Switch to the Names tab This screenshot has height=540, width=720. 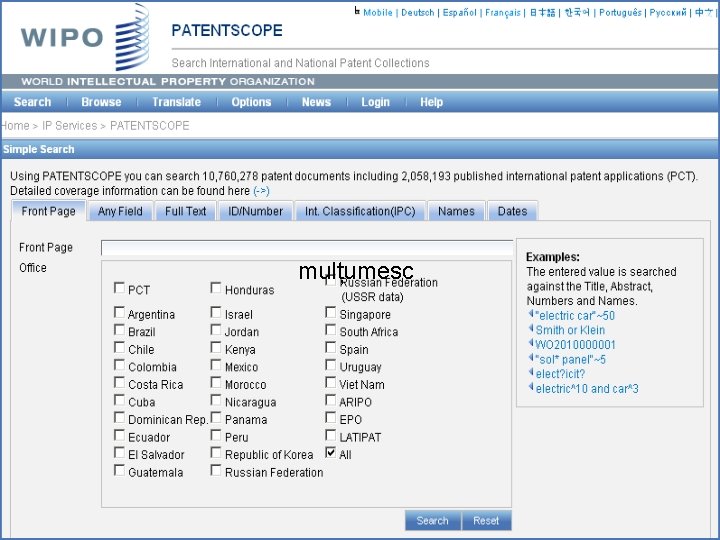coord(456,211)
